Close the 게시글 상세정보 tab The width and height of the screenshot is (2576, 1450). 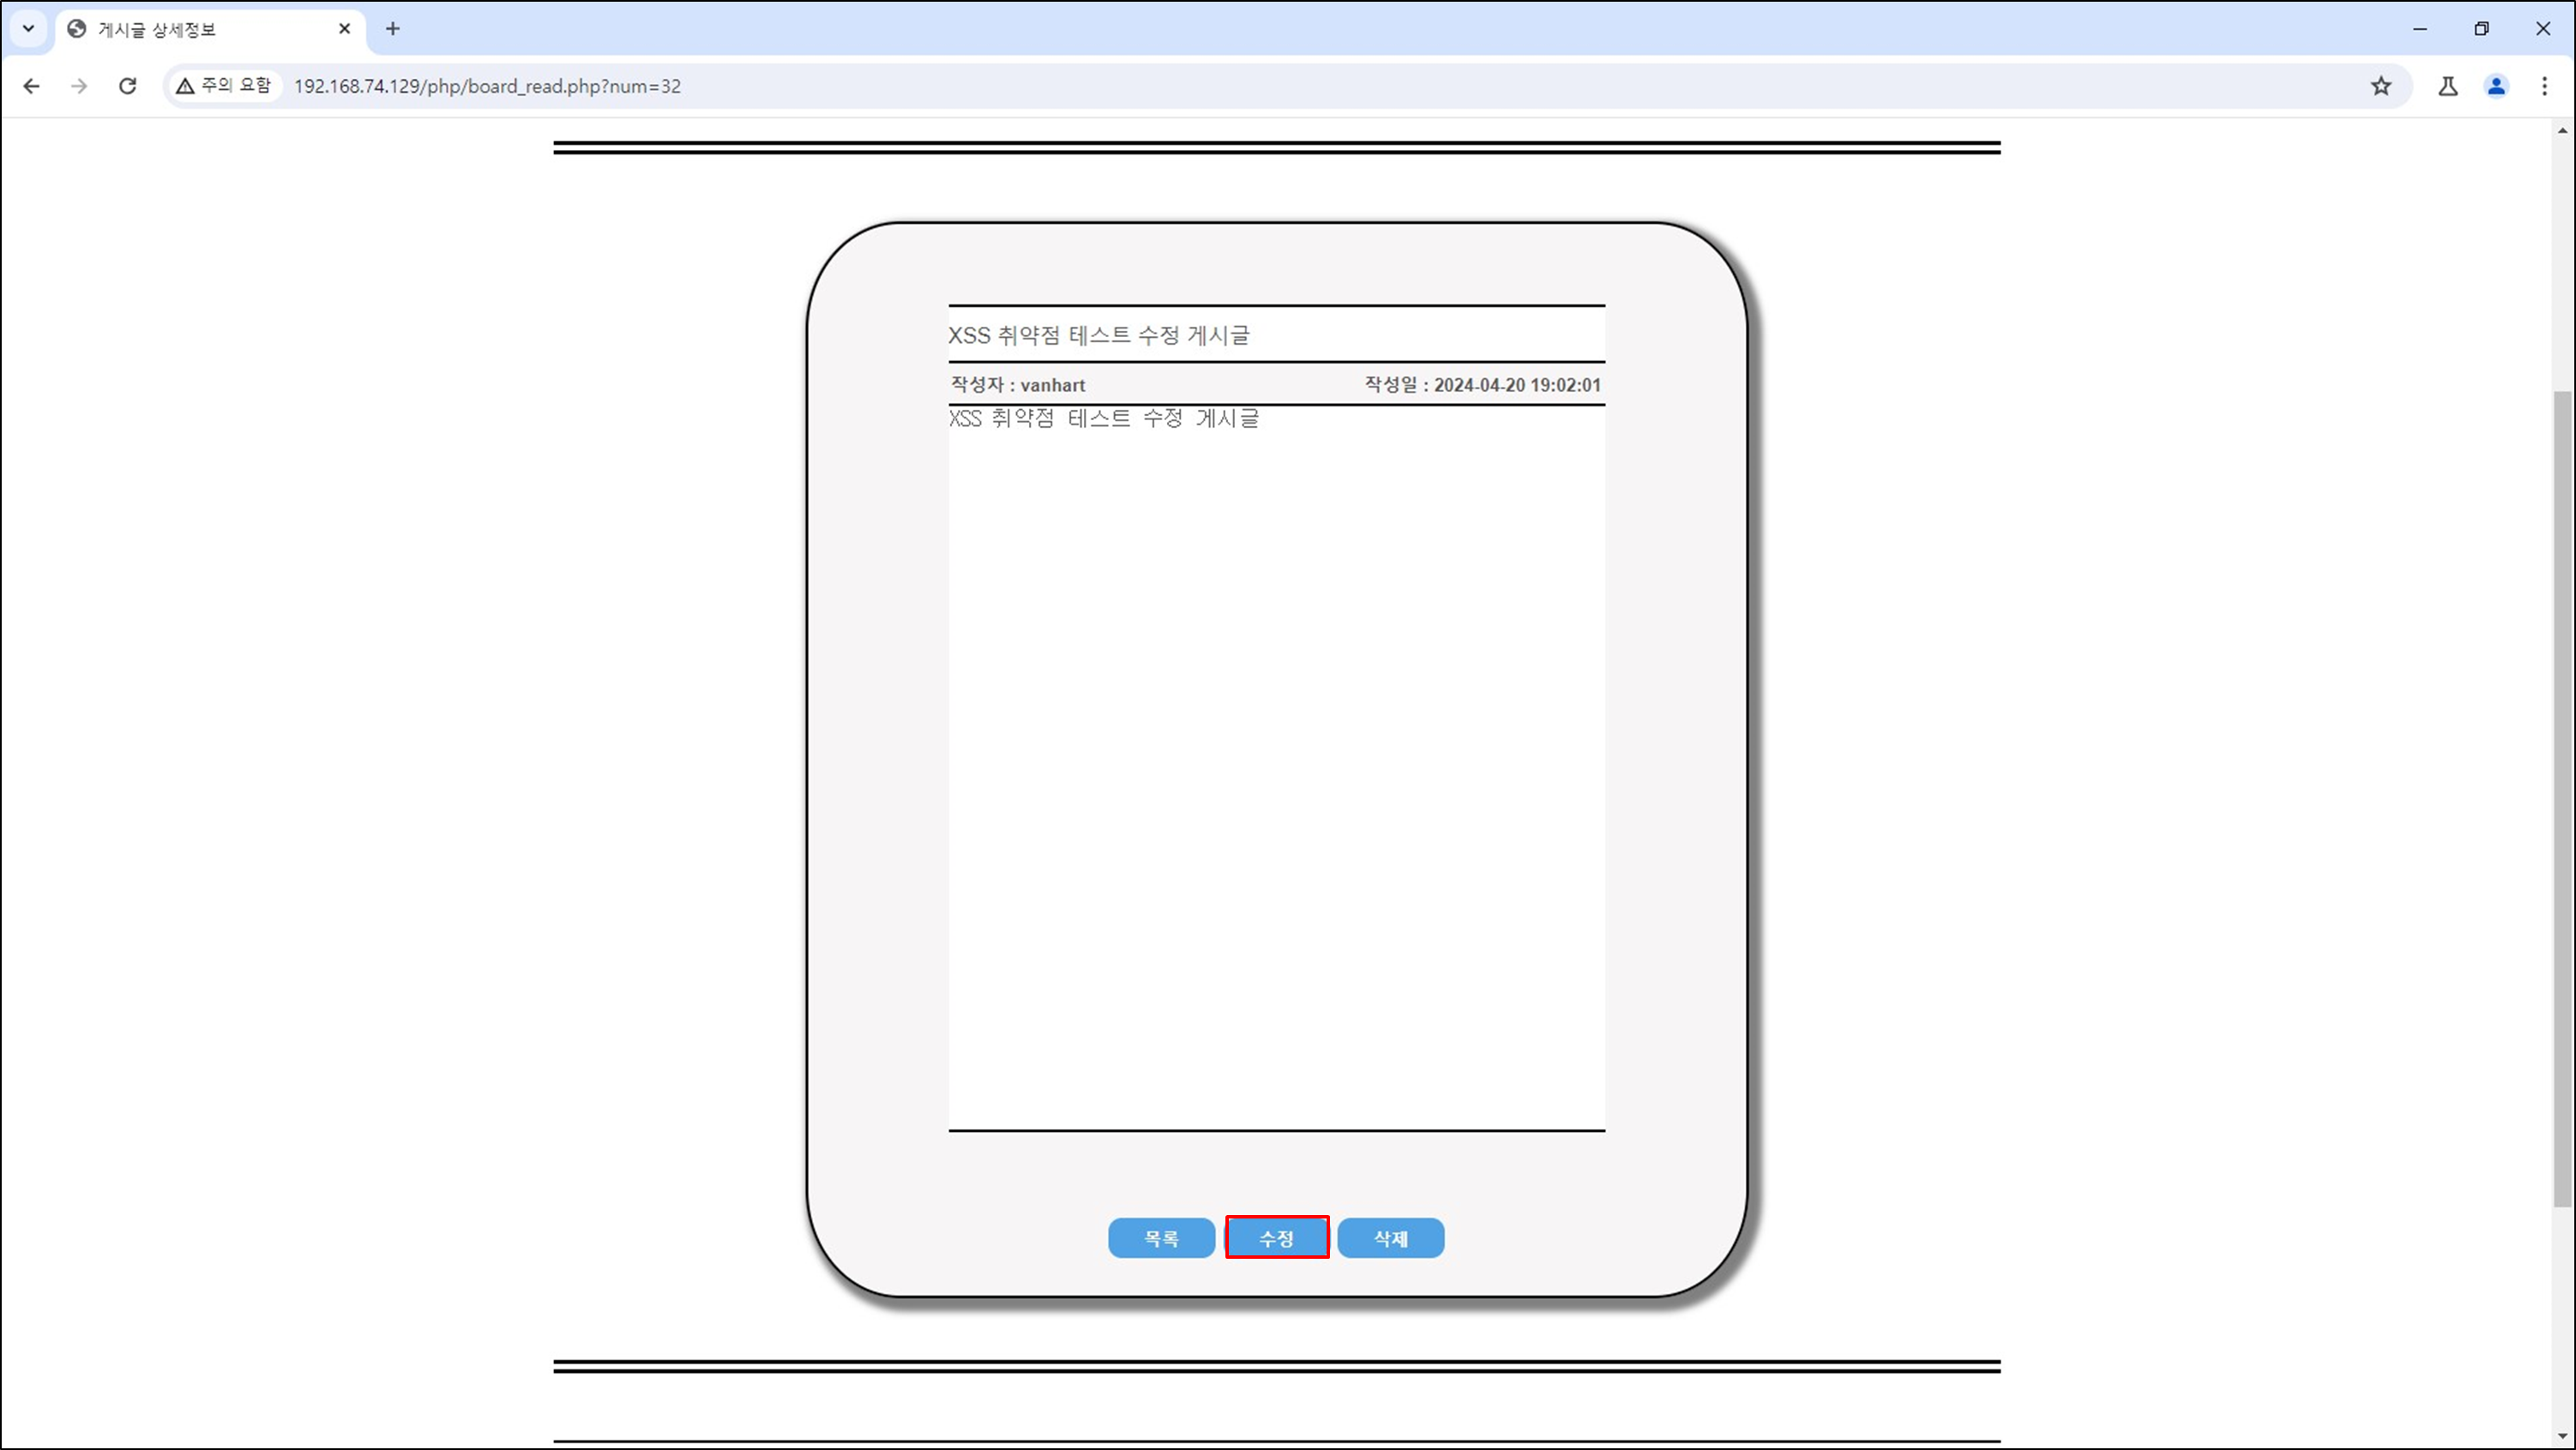[344, 29]
